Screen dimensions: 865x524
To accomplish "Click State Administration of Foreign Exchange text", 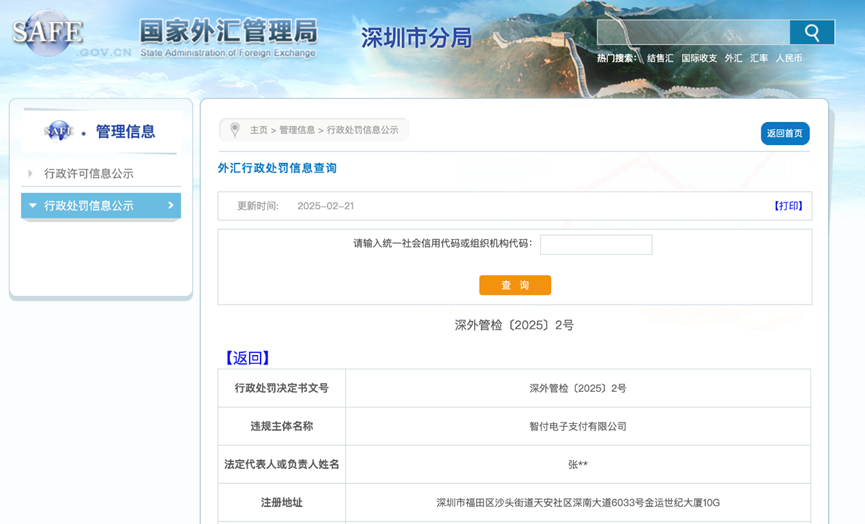I will 228,53.
